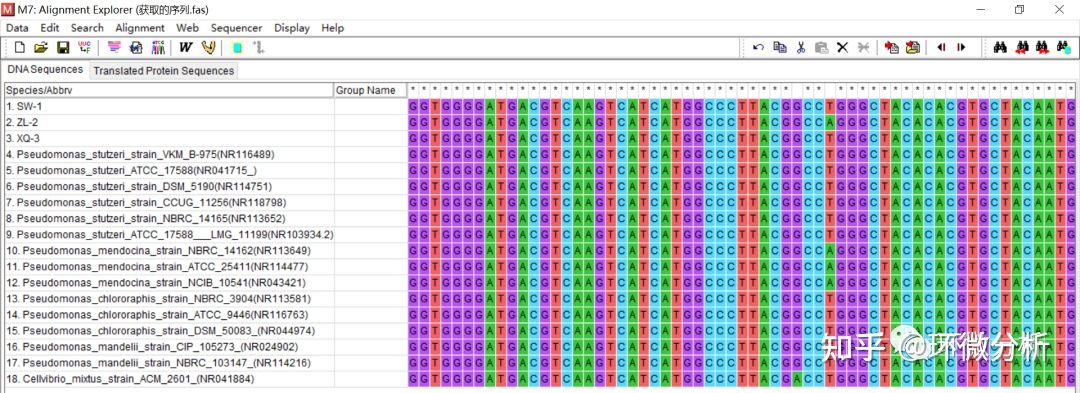Switch to the DNA Sequences tab
The width and height of the screenshot is (1080, 393).
coord(45,70)
